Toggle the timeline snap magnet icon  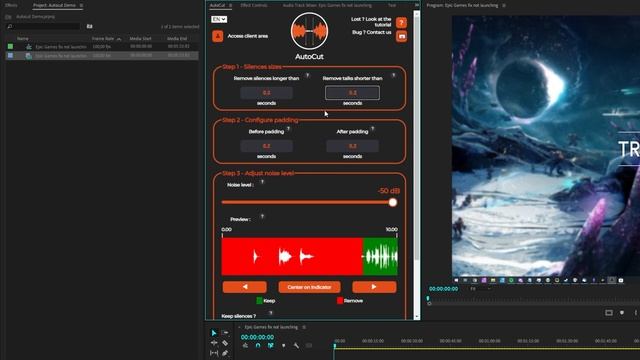click(x=258, y=346)
